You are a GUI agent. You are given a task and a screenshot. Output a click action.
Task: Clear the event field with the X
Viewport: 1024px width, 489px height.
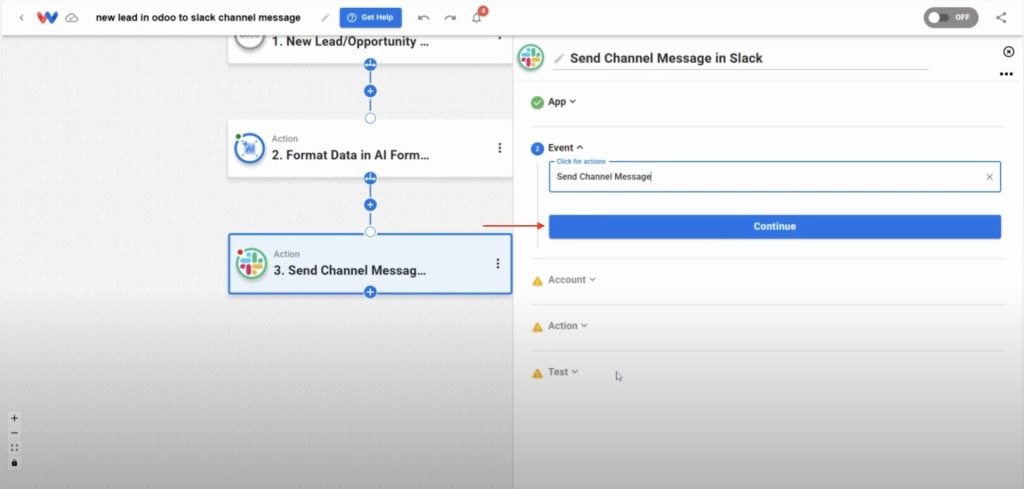pyautogui.click(x=989, y=177)
